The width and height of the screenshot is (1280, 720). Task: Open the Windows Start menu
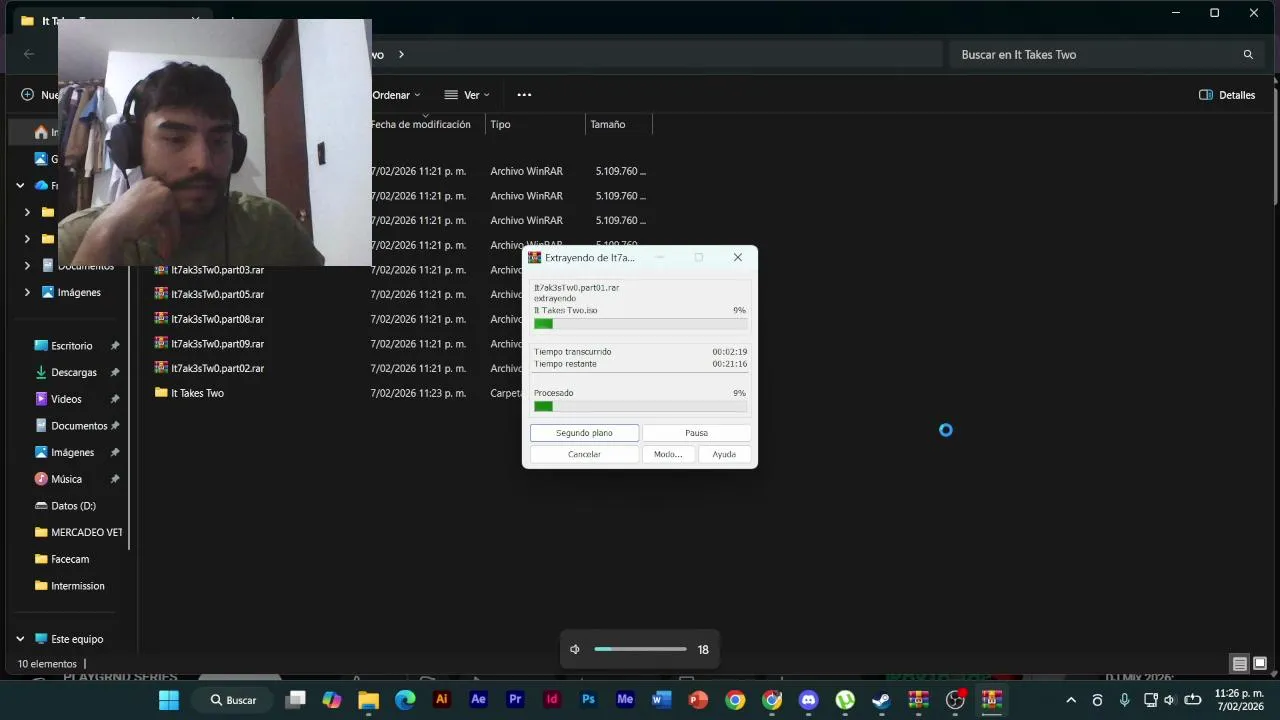click(168, 700)
